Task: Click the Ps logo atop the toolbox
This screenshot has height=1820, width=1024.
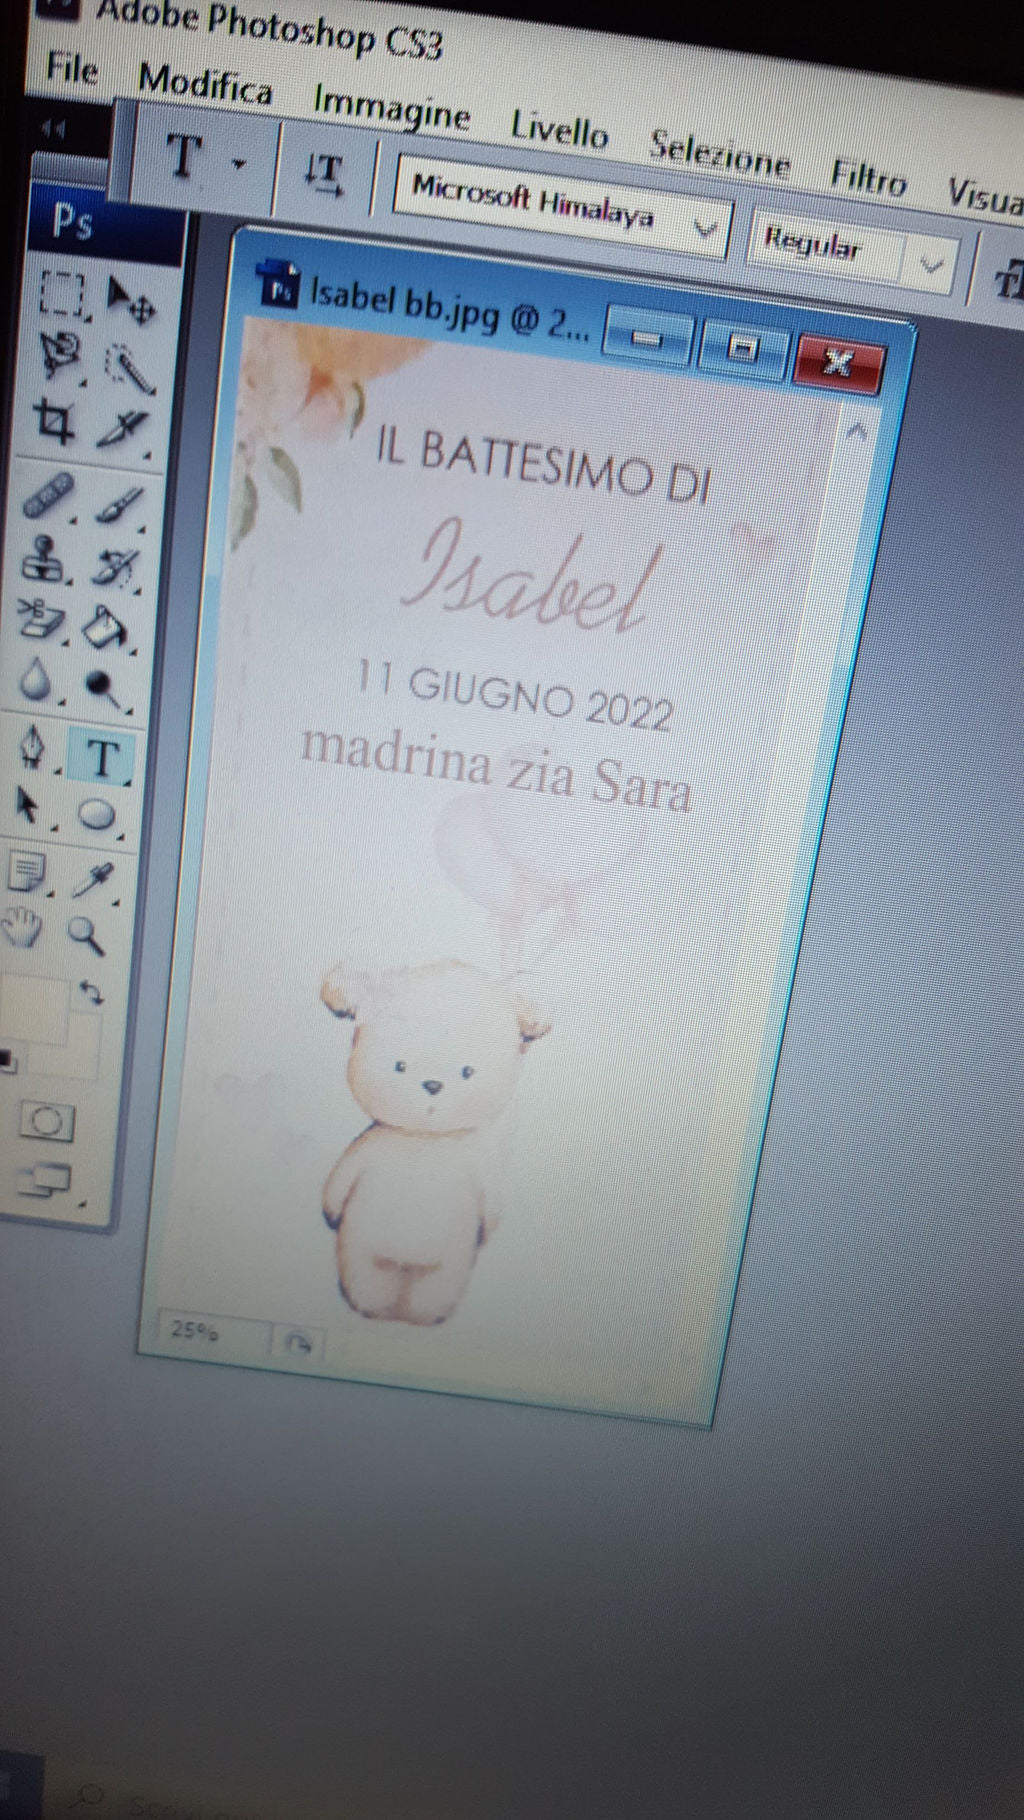Action: [72, 221]
